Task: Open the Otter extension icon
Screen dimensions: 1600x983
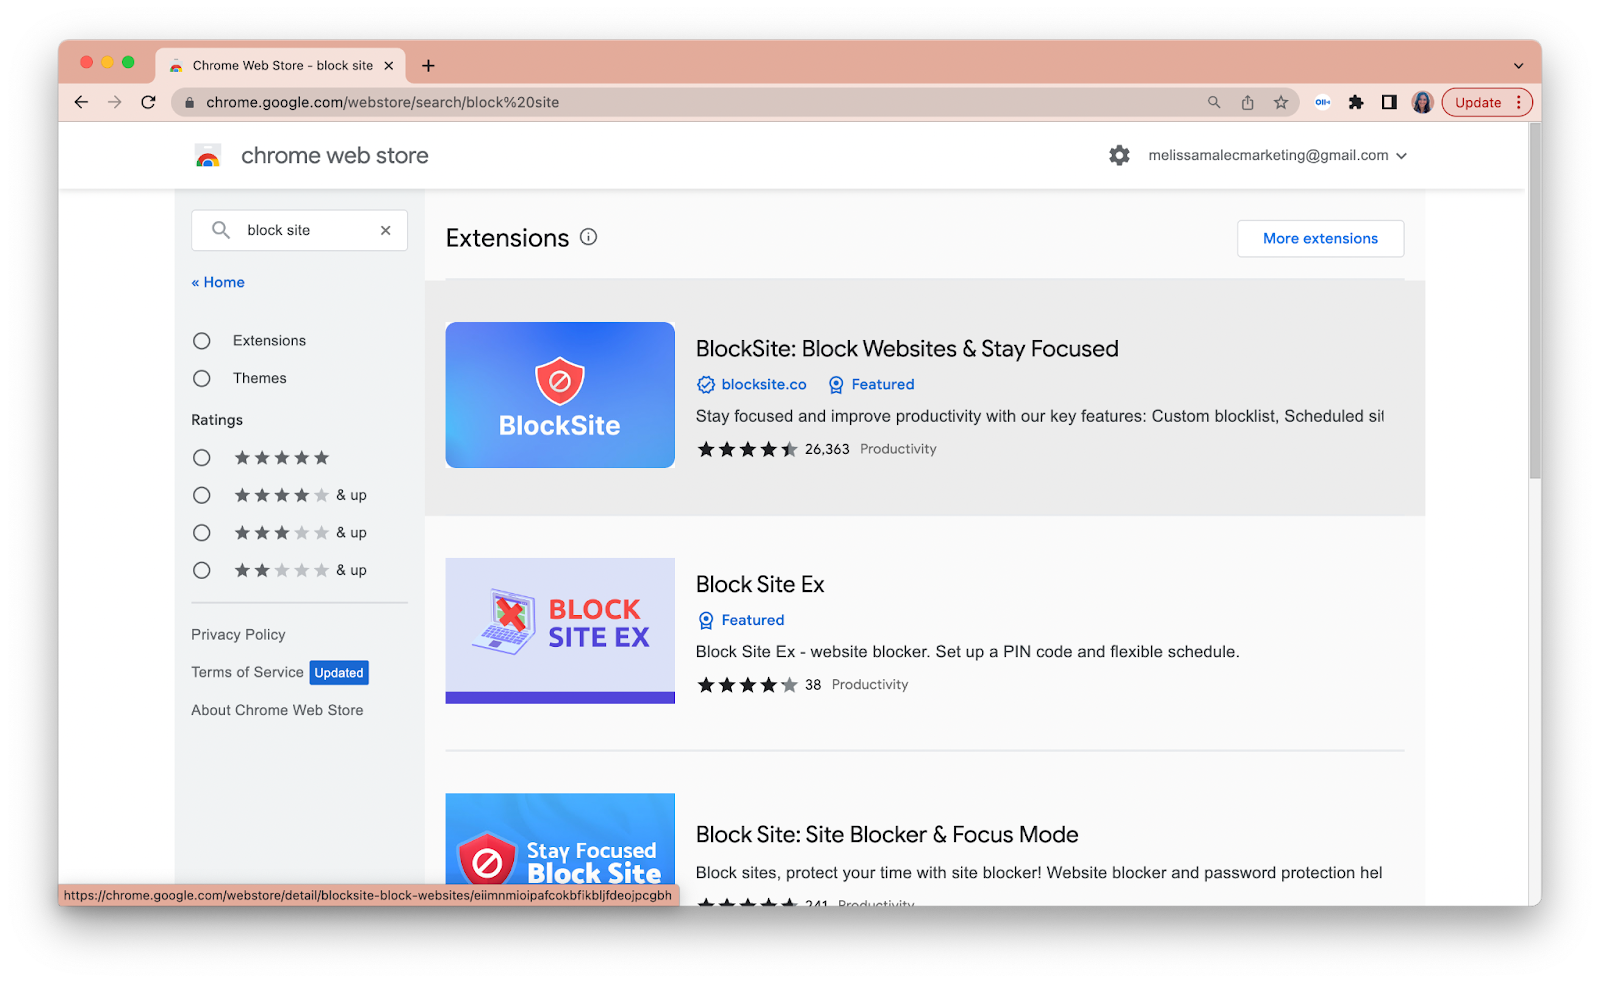Action: click(x=1323, y=102)
